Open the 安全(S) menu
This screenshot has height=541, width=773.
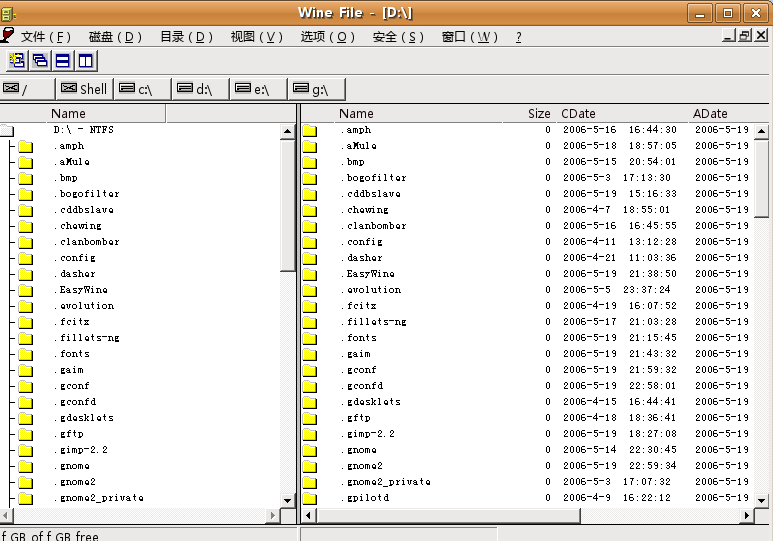click(x=398, y=37)
